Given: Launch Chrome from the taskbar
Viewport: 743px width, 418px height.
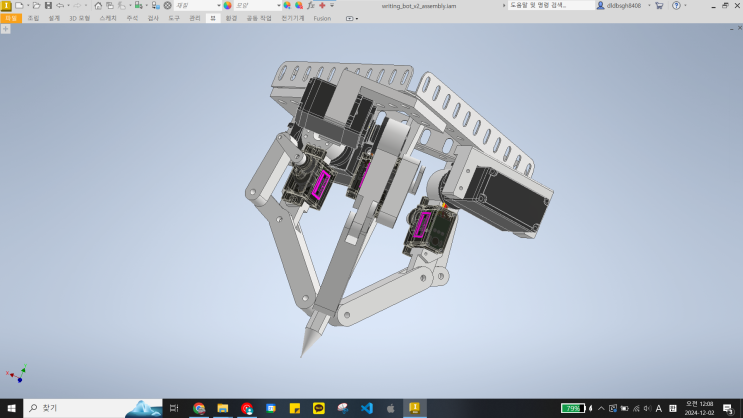Looking at the screenshot, I should (199, 408).
